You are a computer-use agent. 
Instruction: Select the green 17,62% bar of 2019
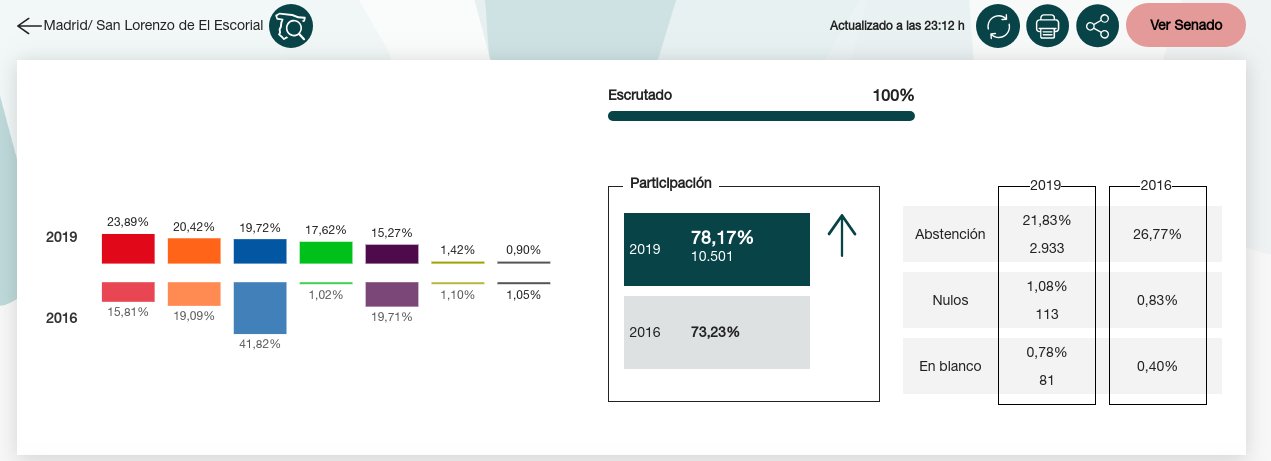pos(326,252)
